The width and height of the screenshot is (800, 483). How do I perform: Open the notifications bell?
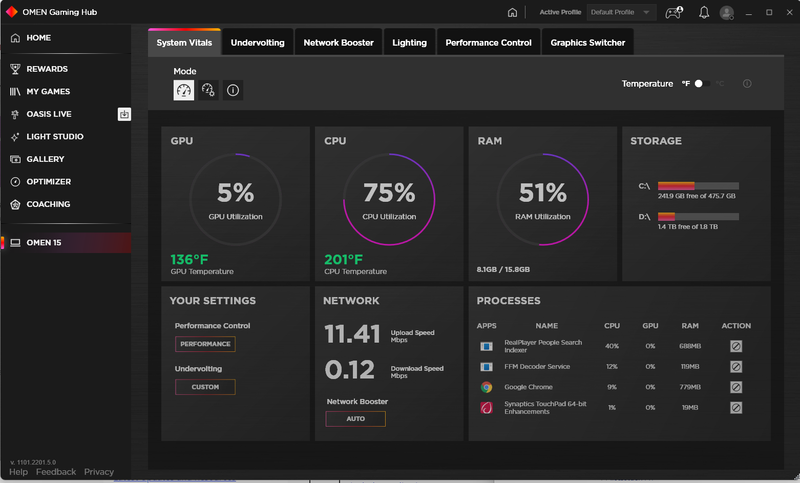pyautogui.click(x=704, y=12)
